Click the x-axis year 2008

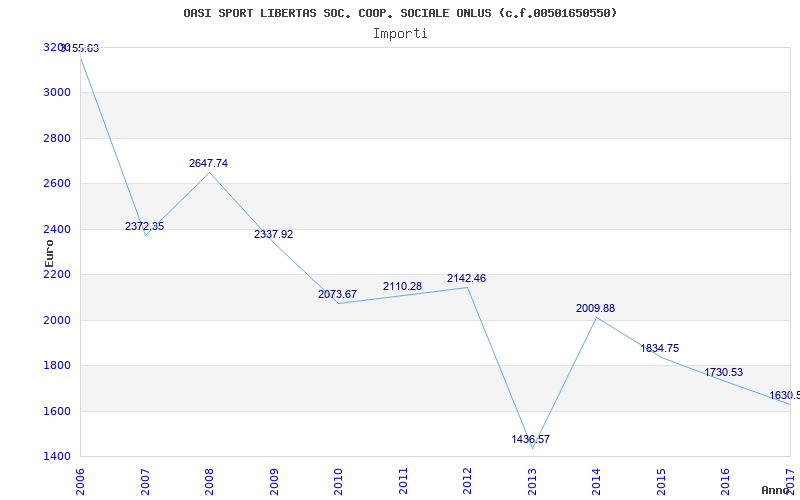tap(209, 482)
